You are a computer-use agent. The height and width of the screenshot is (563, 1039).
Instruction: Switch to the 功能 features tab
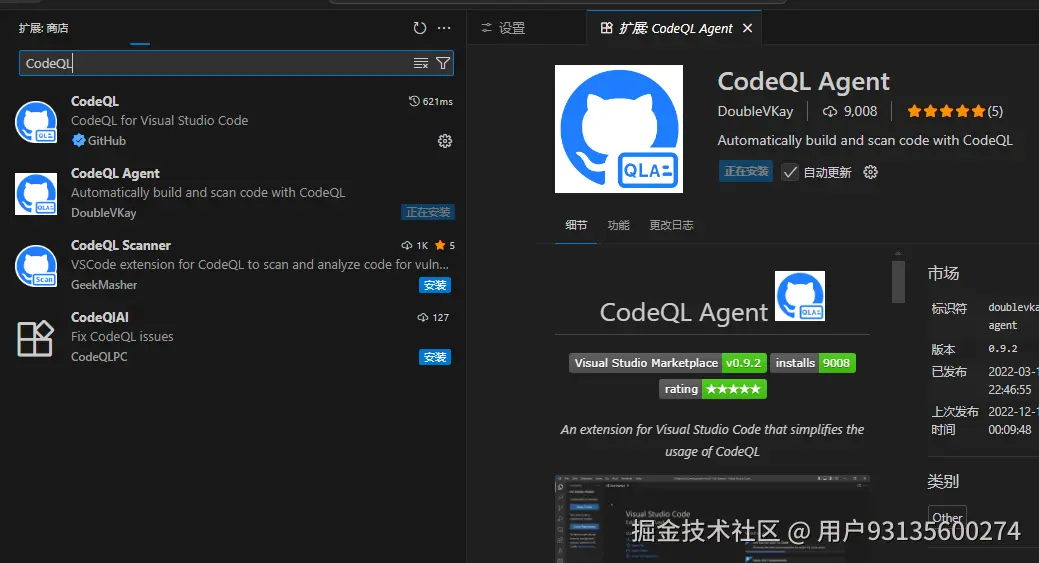(x=618, y=225)
